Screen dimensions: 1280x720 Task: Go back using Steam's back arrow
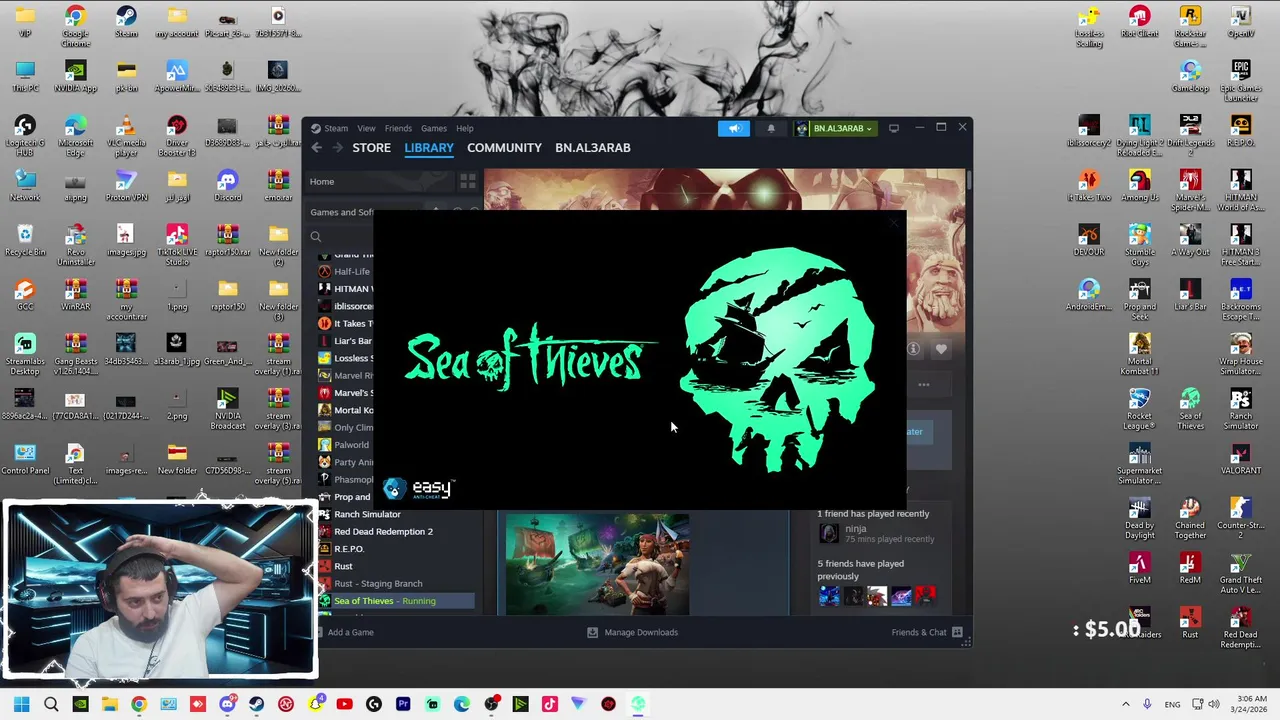pyautogui.click(x=316, y=148)
